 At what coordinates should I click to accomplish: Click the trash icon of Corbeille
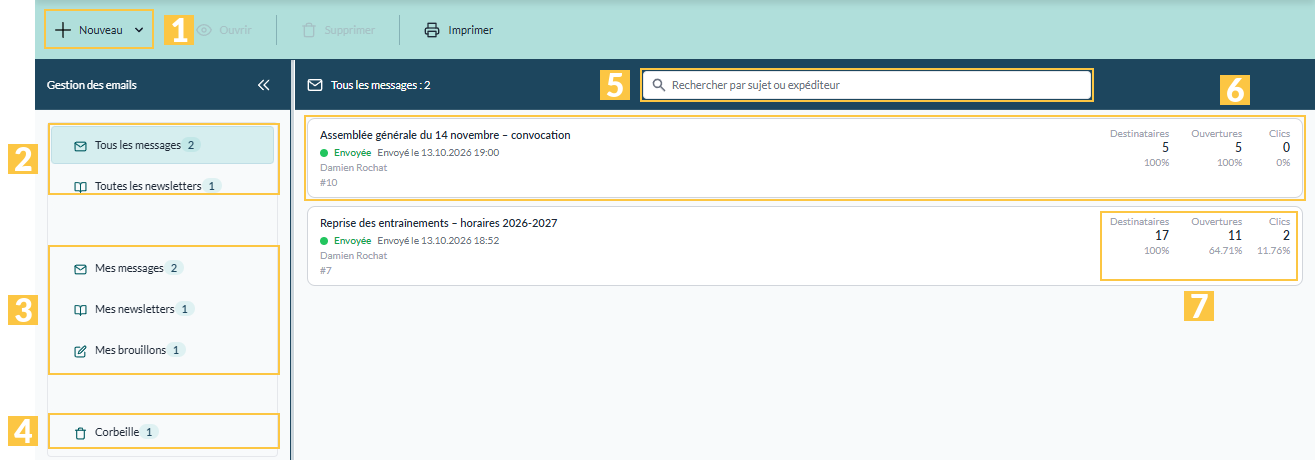pyautogui.click(x=80, y=433)
